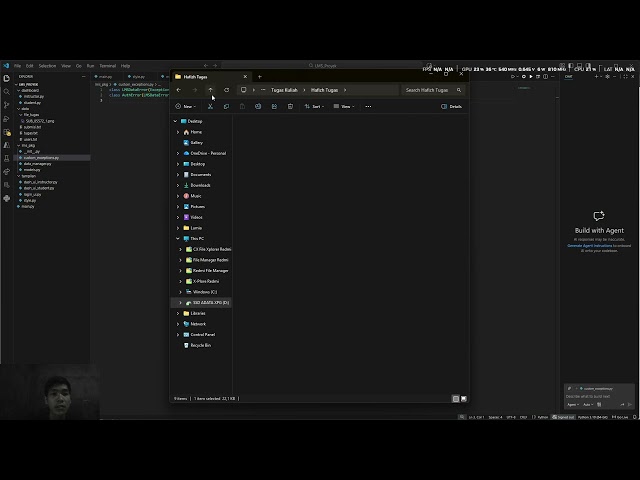Expand the Windows (C:) drive
Viewport: 640px width, 480px height.
(180, 292)
